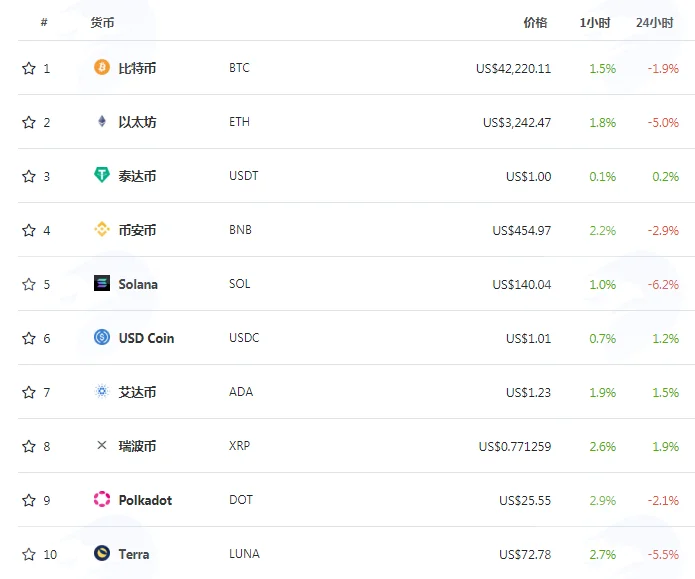Viewport: 695px width, 579px height.
Task: Toggle favorite star for Terra row
Action: [x=29, y=554]
